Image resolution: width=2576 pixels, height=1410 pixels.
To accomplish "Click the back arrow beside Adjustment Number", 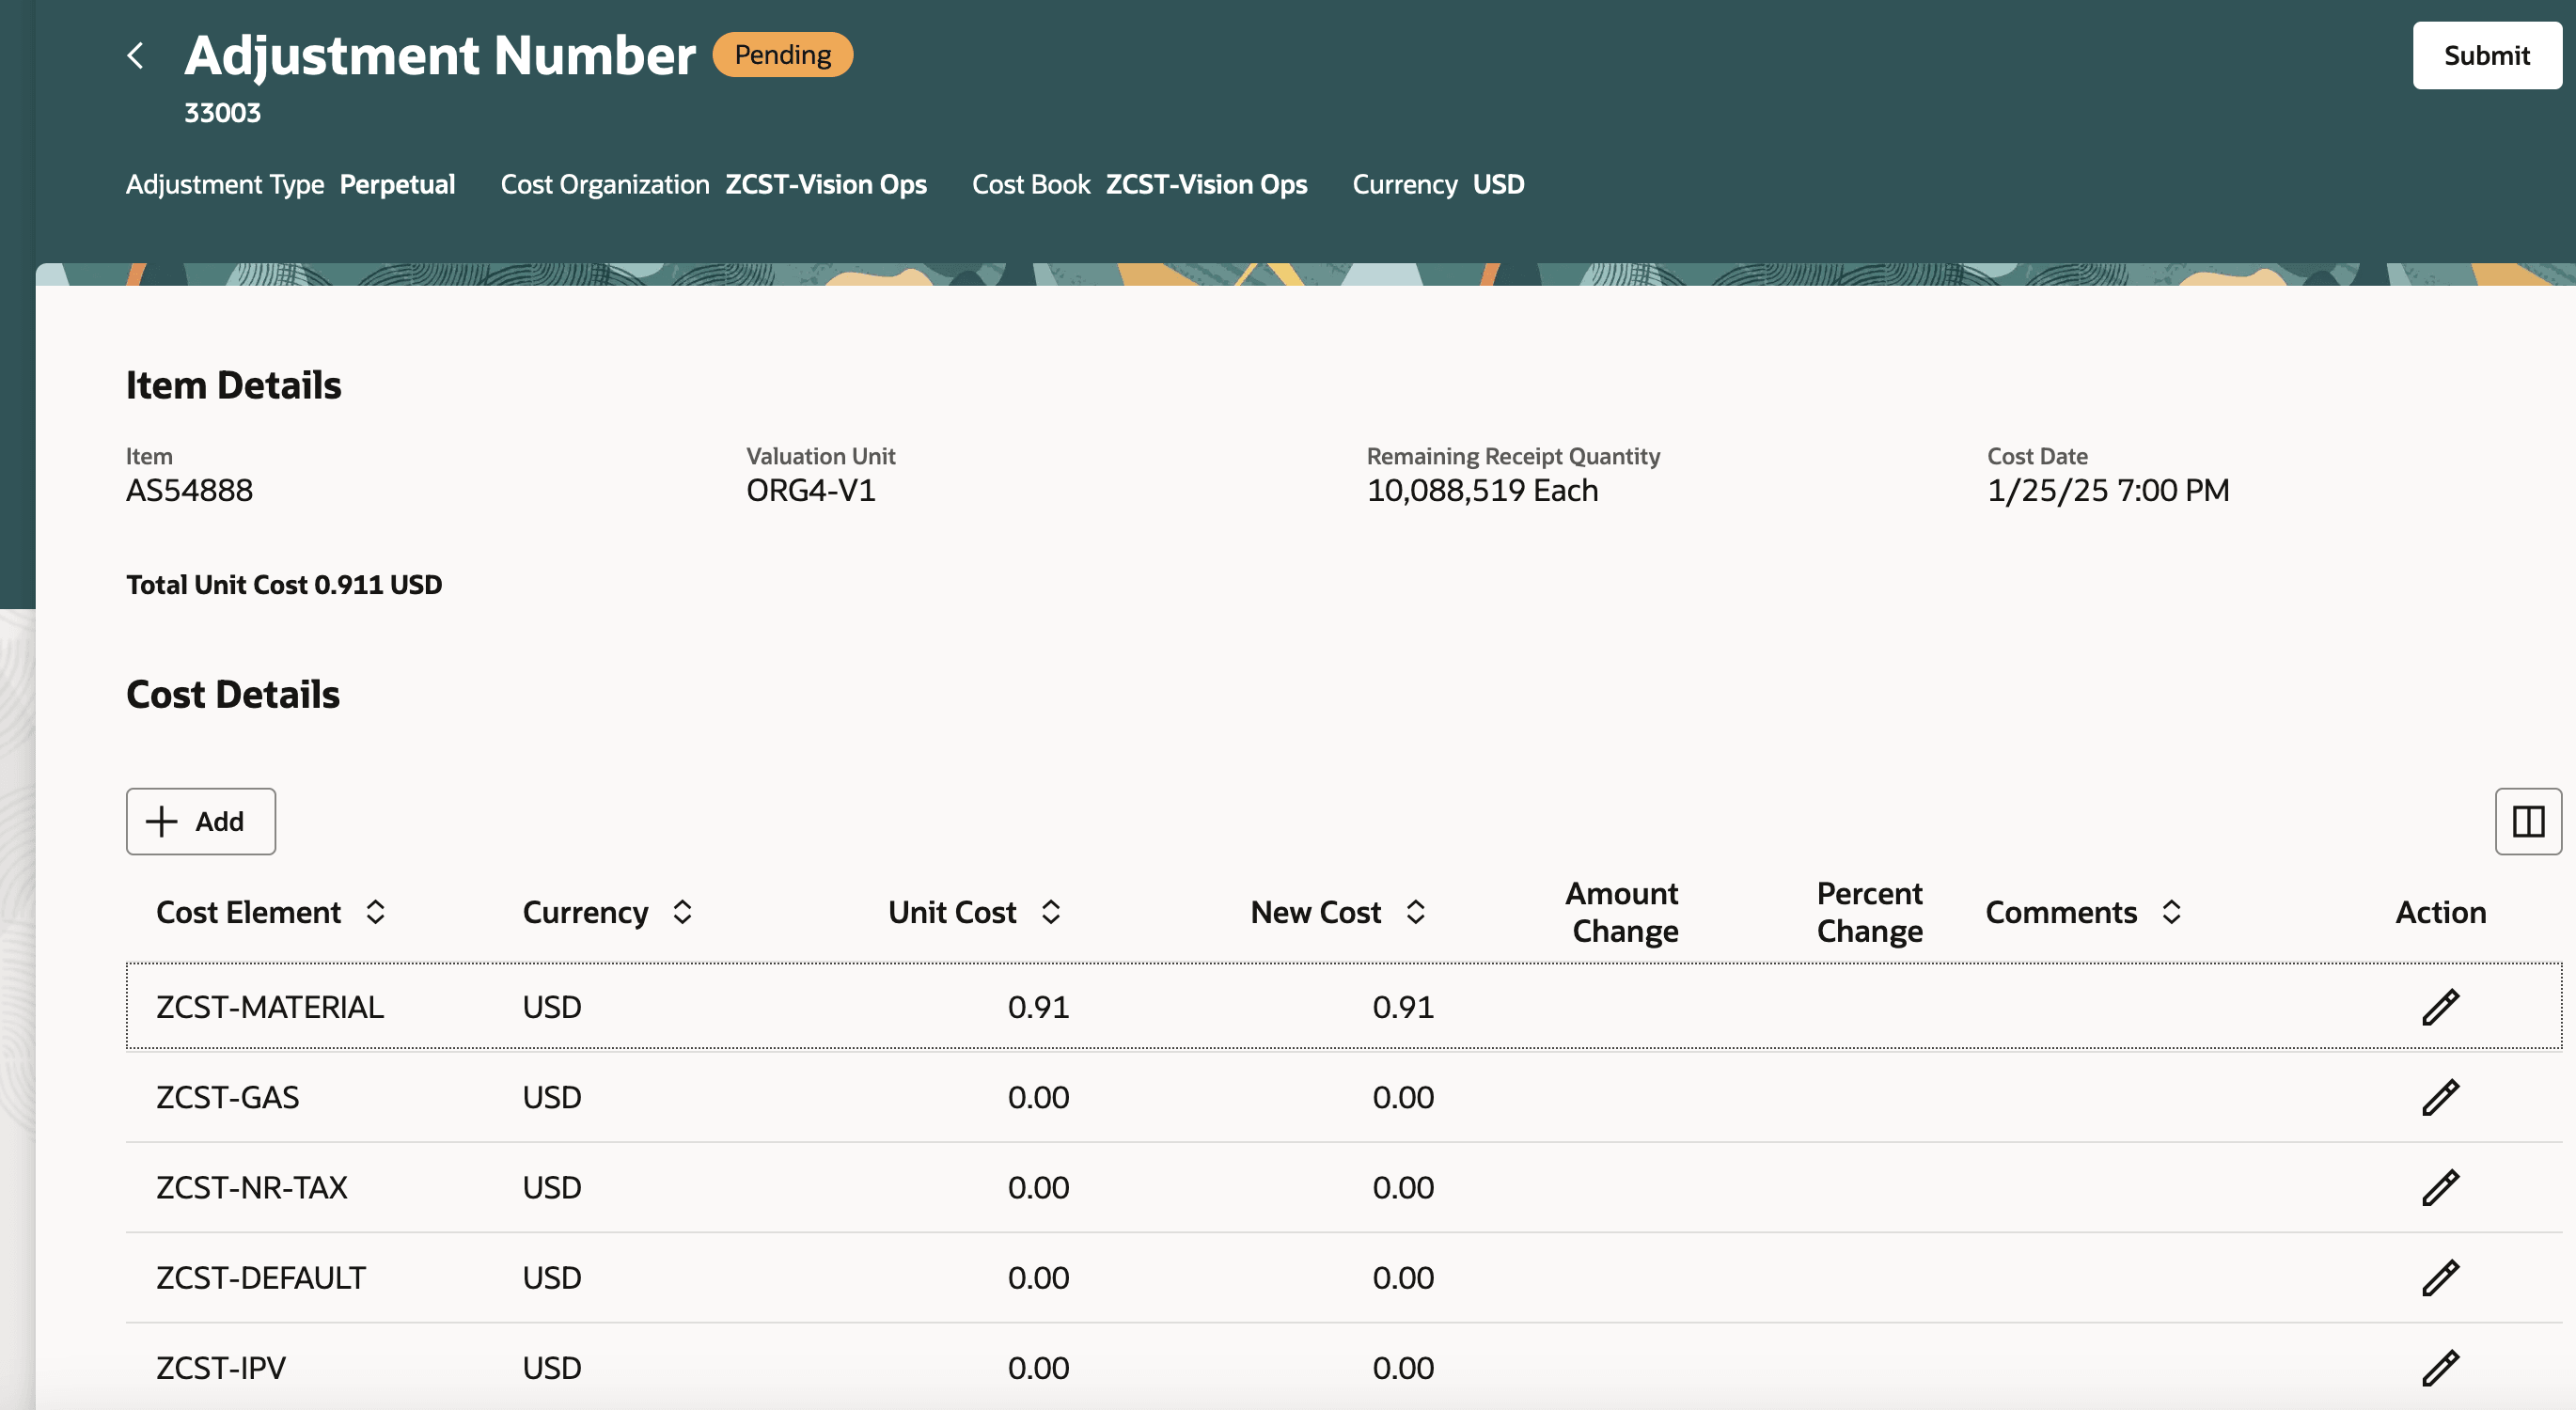I will pyautogui.click(x=136, y=55).
